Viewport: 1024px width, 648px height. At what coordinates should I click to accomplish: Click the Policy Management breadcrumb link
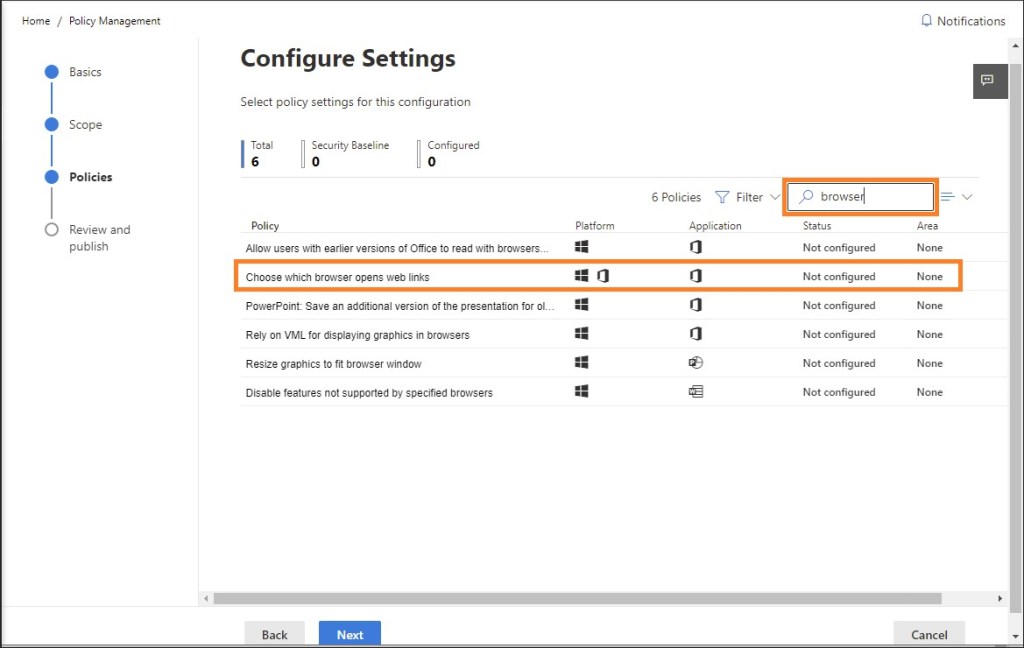[x=114, y=21]
